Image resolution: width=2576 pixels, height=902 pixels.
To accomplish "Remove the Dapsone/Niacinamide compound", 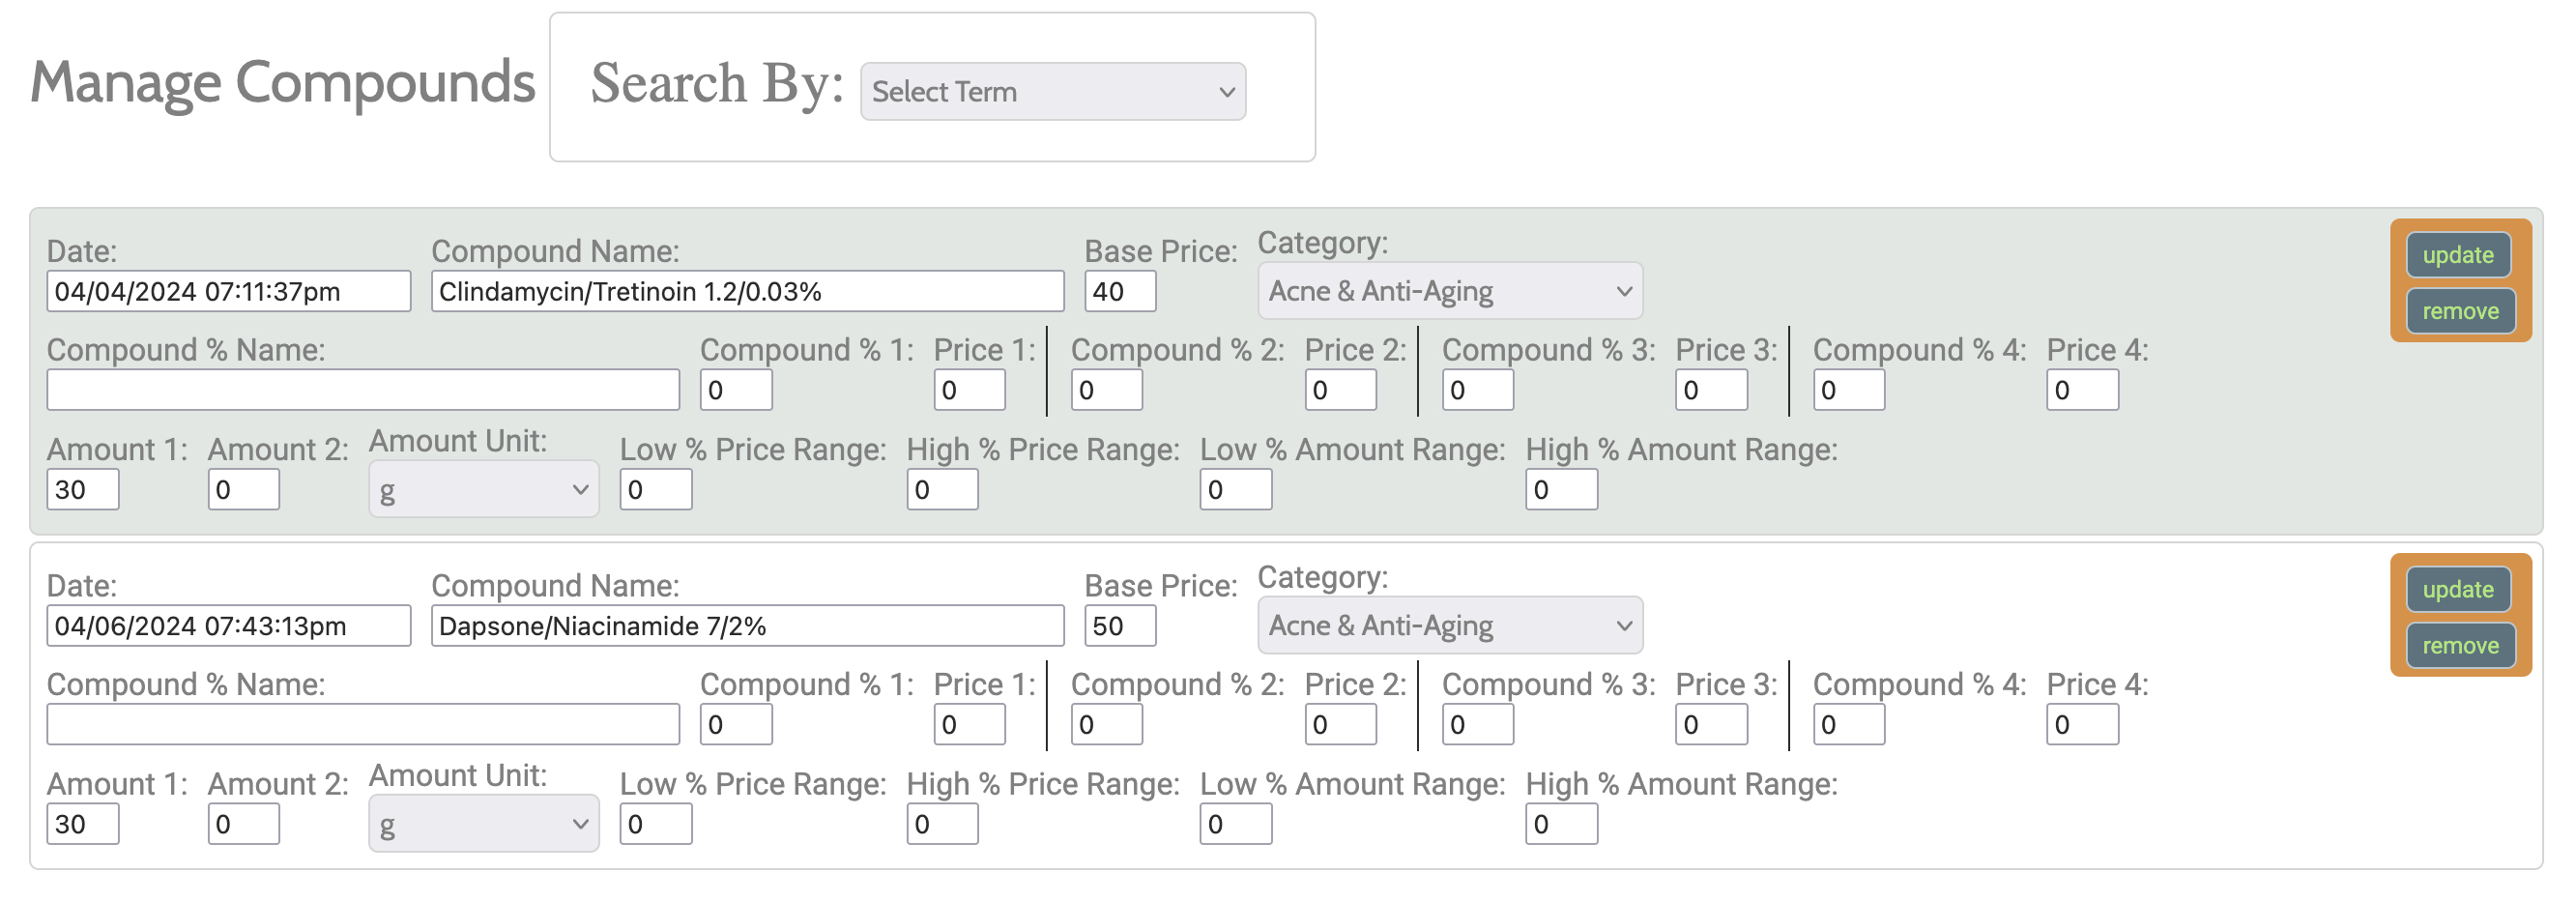I will coord(2459,645).
